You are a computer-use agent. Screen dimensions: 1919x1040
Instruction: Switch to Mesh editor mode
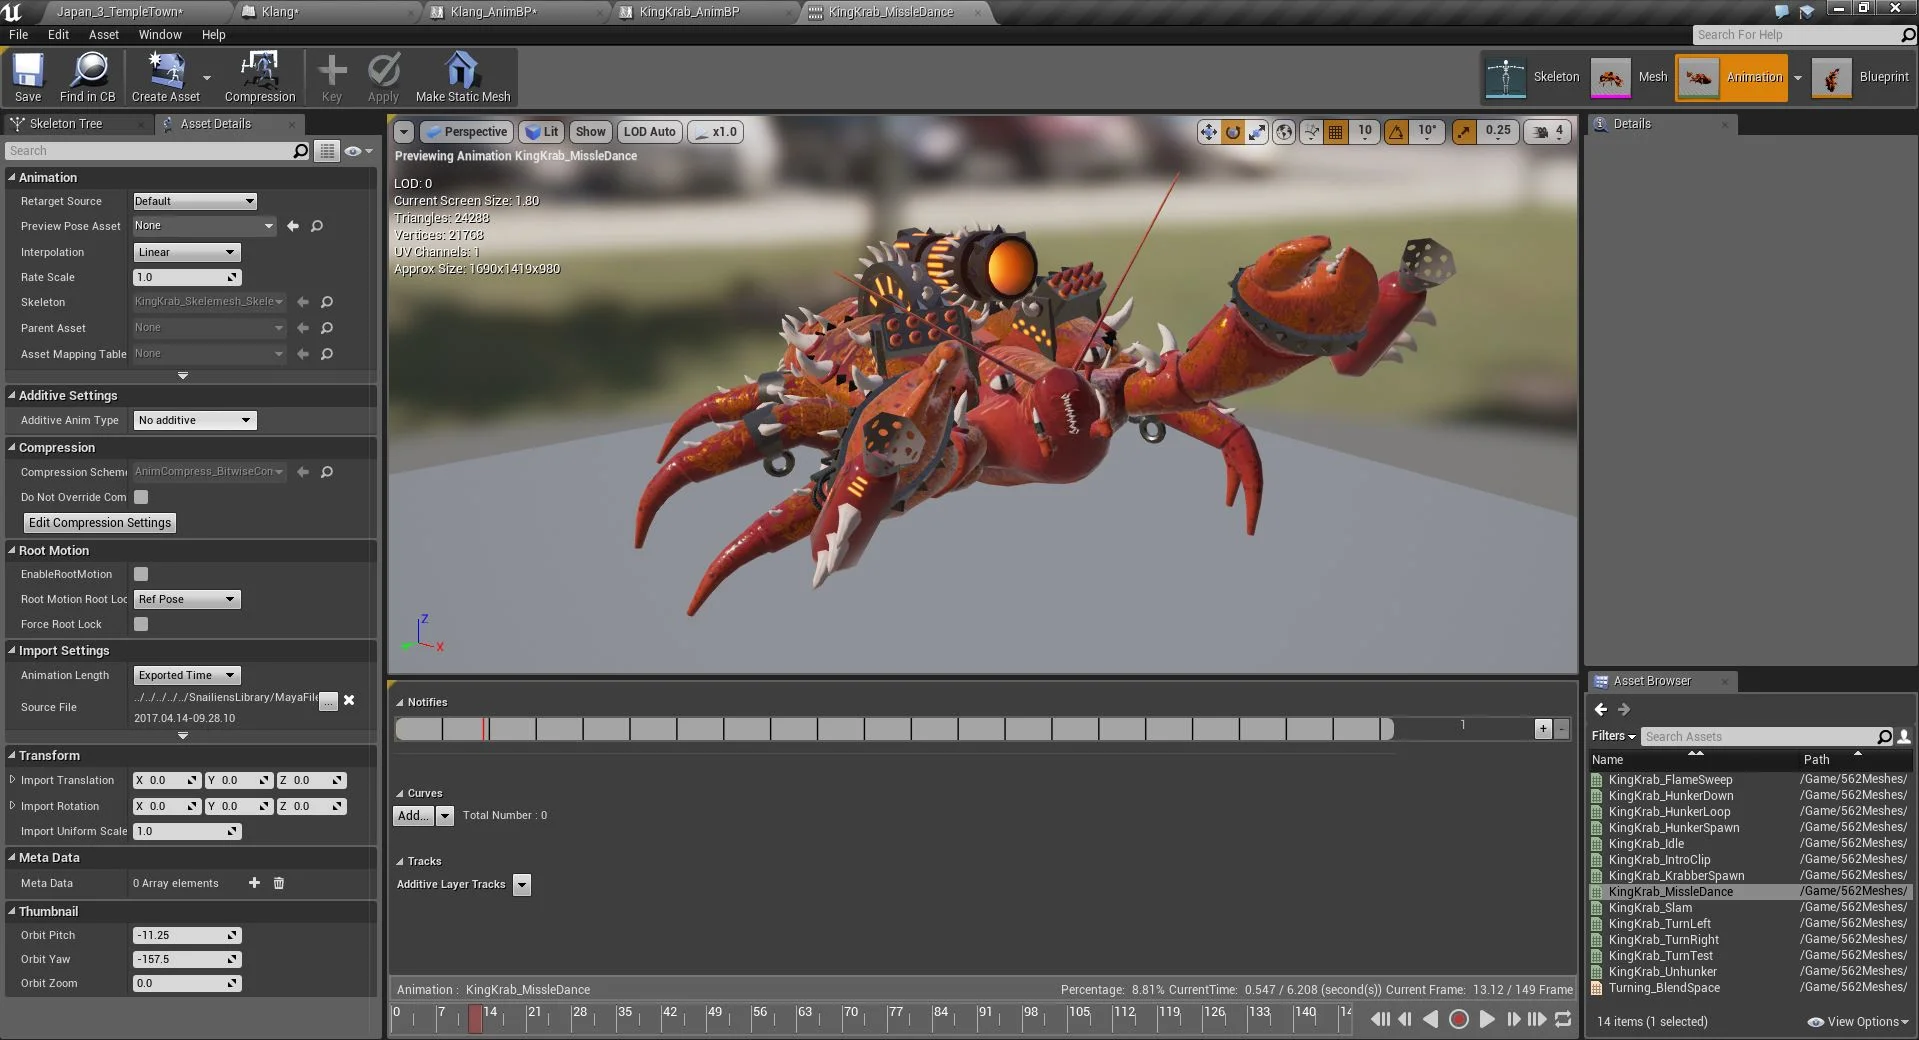point(1630,77)
